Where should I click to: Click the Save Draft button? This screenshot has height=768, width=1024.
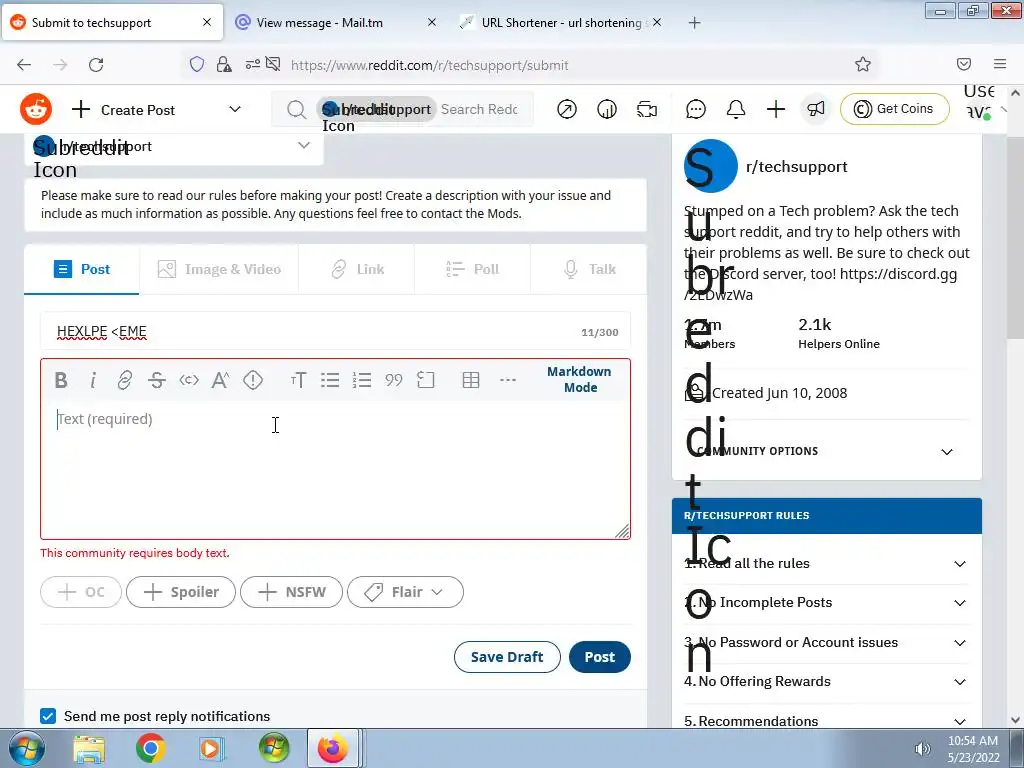click(507, 657)
